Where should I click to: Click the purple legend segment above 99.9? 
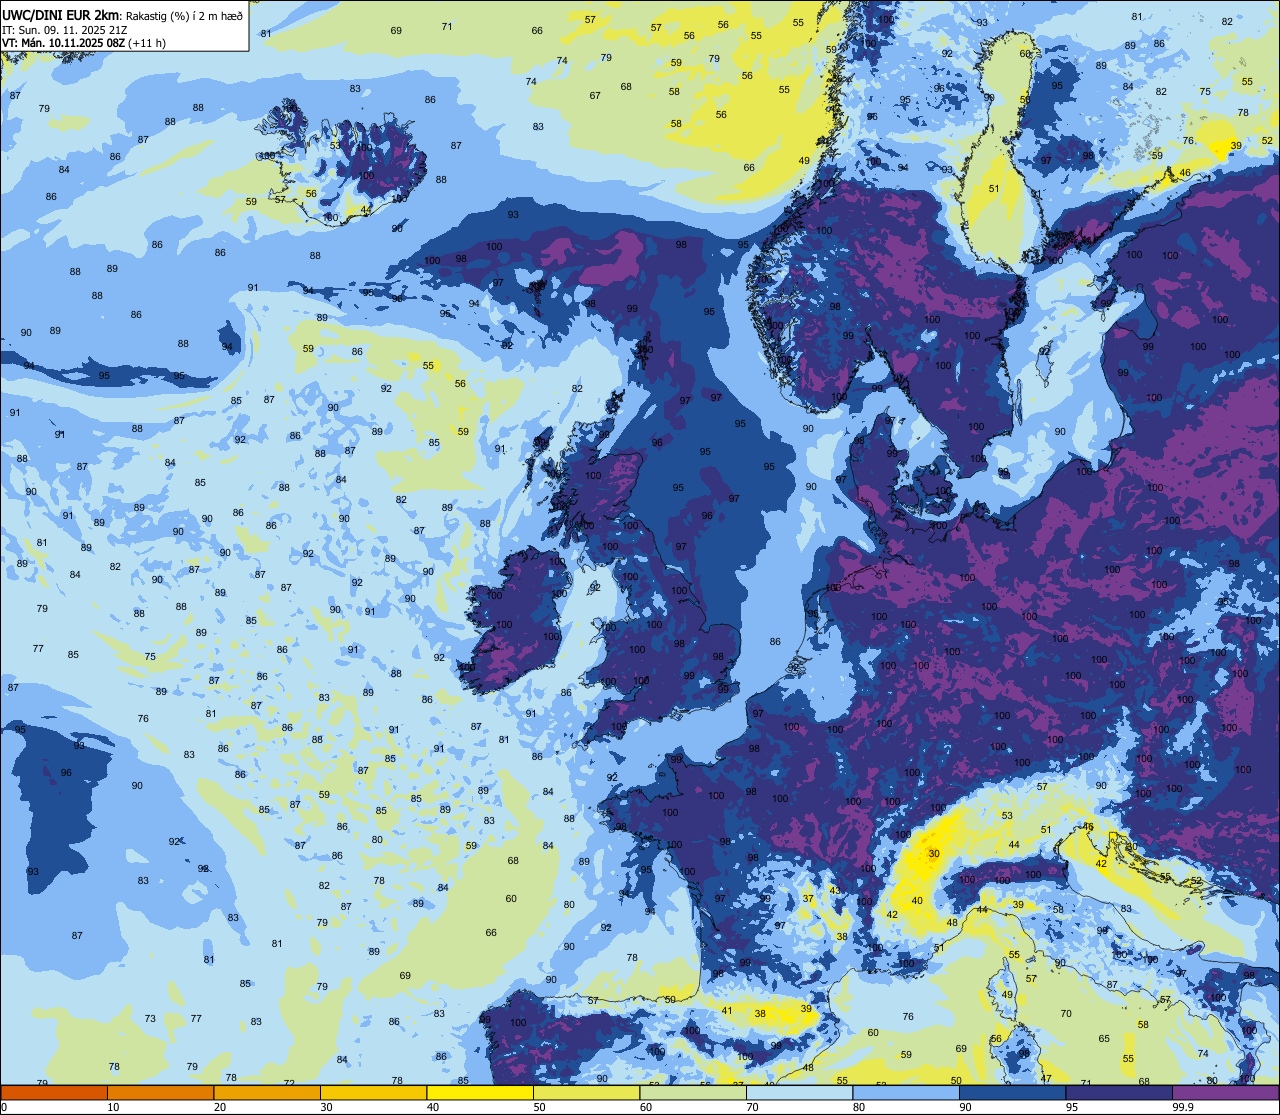(x=1225, y=1092)
